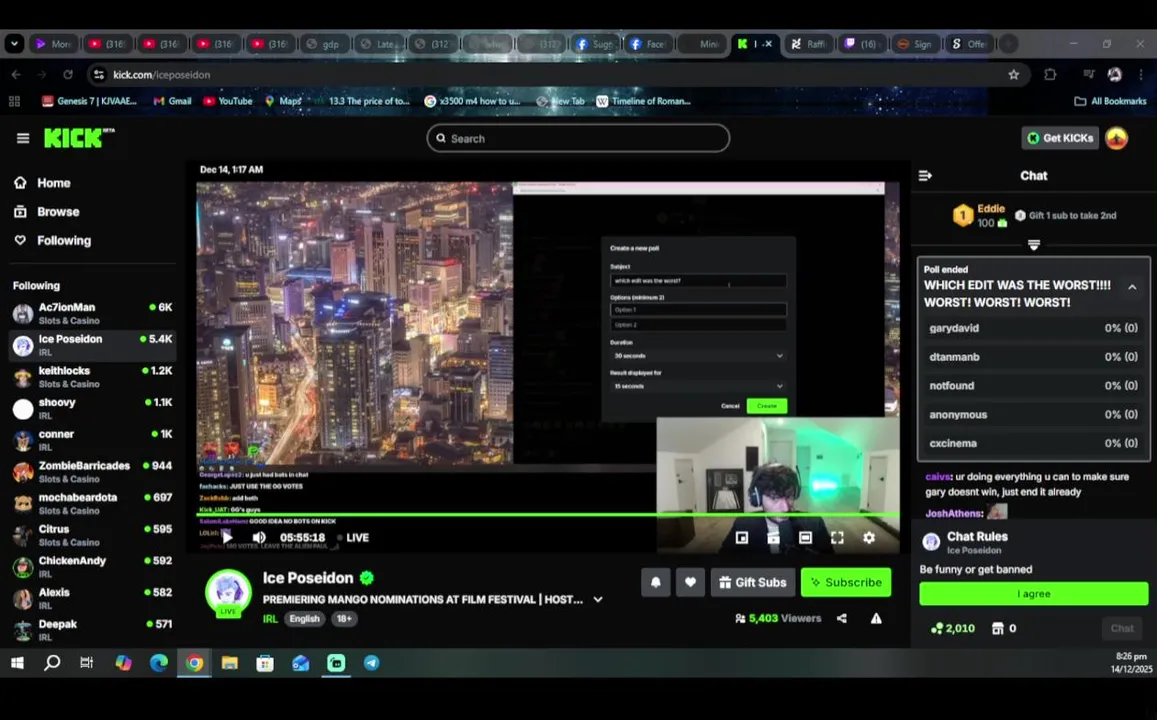Report the stream with warning triangle icon
The height and width of the screenshot is (720, 1157).
pyautogui.click(x=876, y=618)
